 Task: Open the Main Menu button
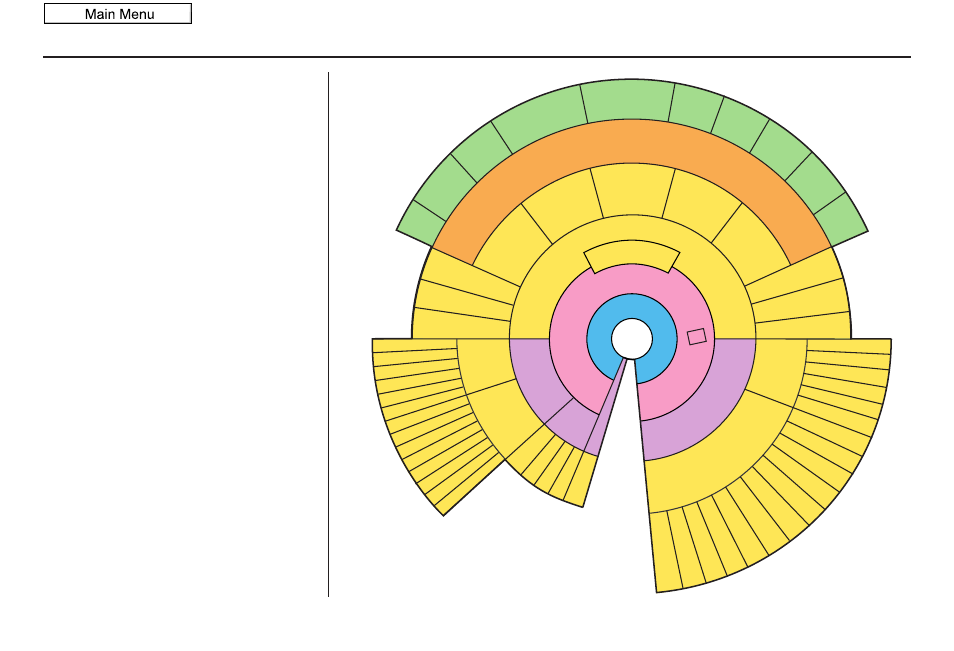(118, 14)
